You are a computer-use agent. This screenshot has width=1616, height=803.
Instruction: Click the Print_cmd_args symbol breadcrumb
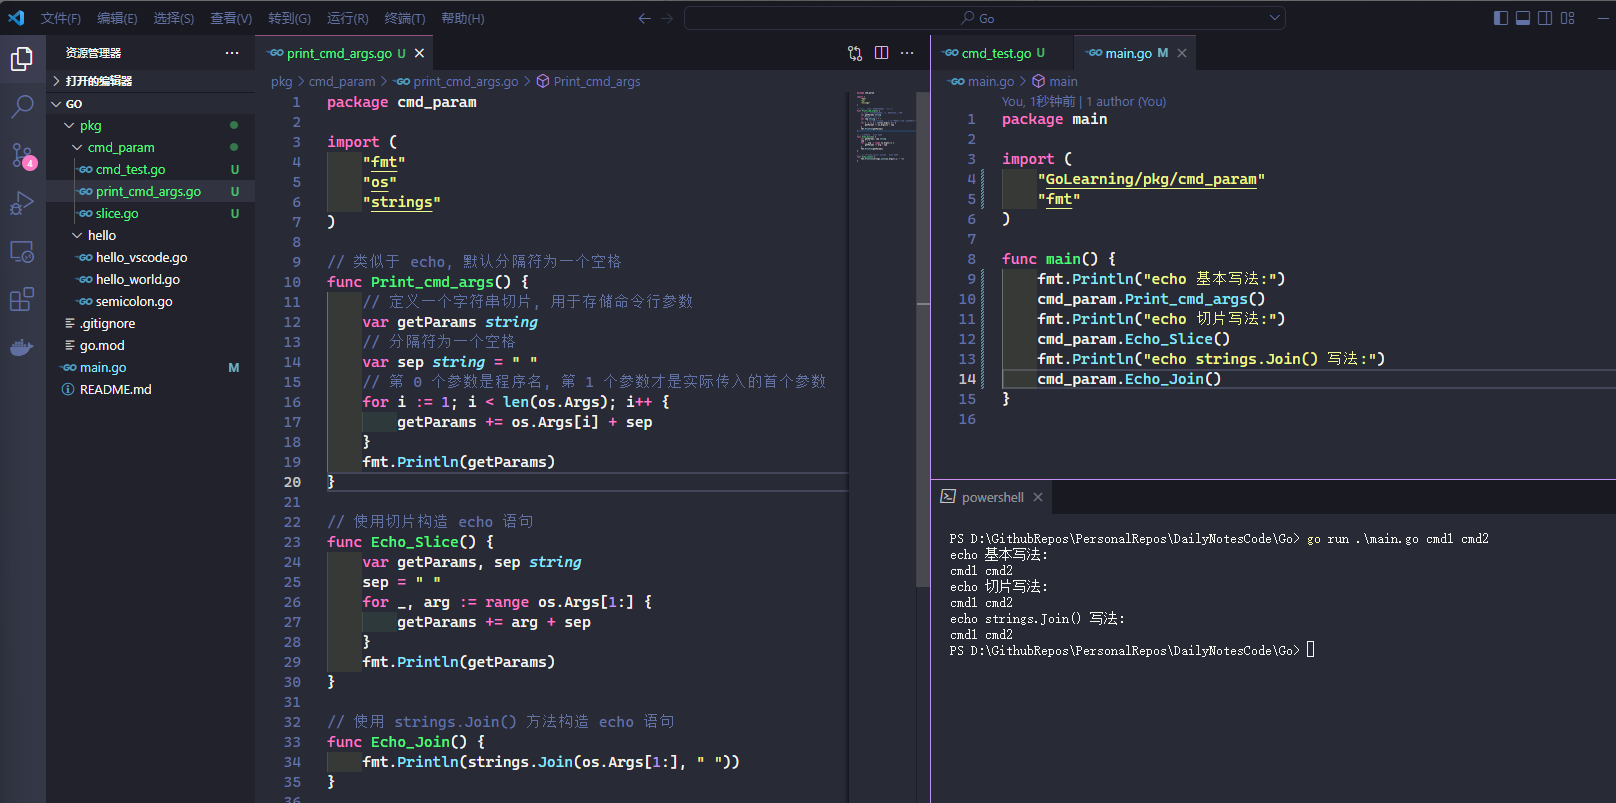[588, 82]
